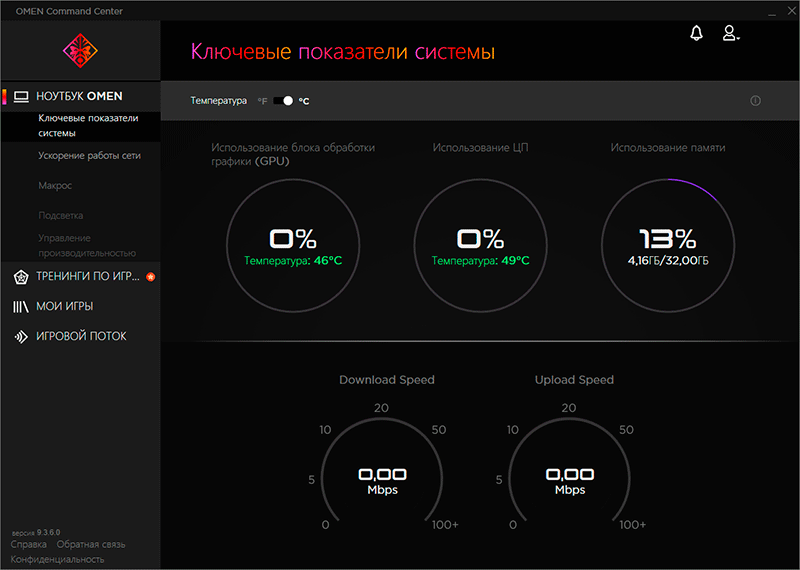This screenshot has width=800, height=570.
Task: Click the CPU temperature 49°C text
Action: pyautogui.click(x=481, y=261)
